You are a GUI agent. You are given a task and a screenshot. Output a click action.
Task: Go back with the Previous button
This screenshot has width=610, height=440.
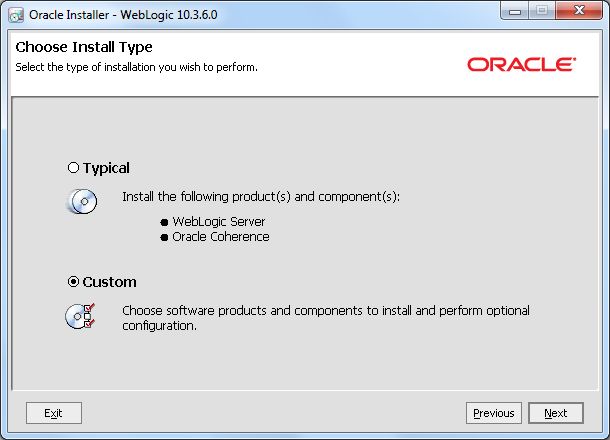coord(494,413)
